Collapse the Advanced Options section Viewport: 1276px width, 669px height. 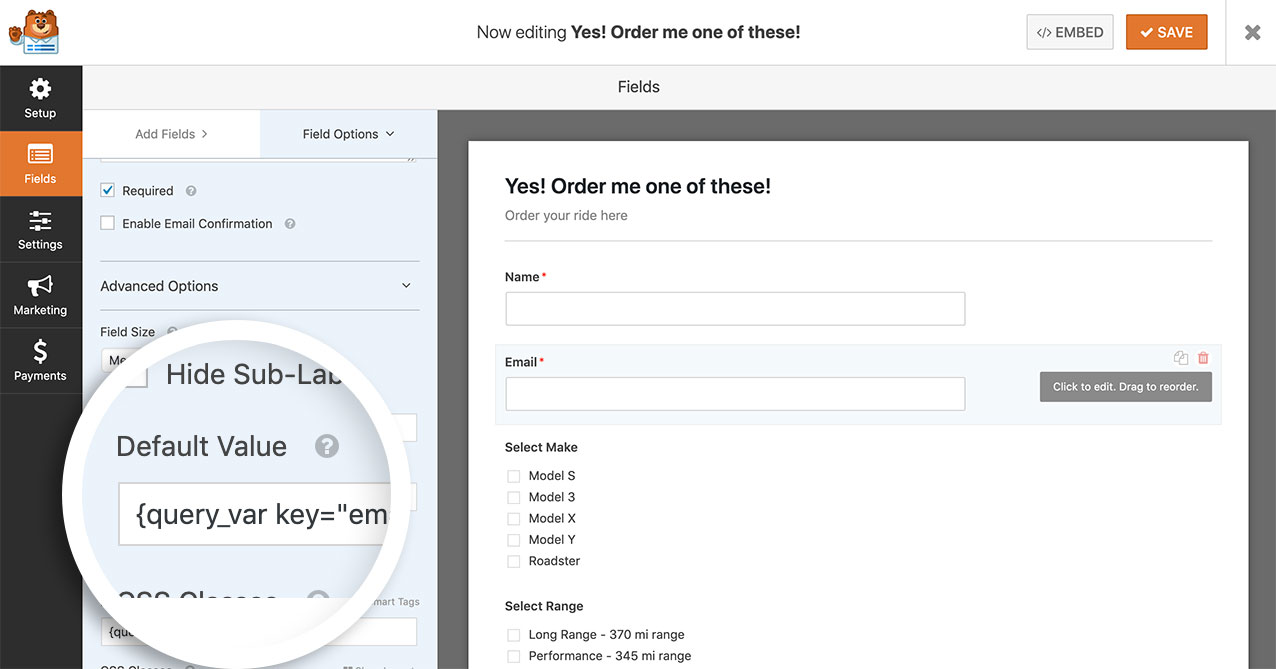(x=406, y=286)
